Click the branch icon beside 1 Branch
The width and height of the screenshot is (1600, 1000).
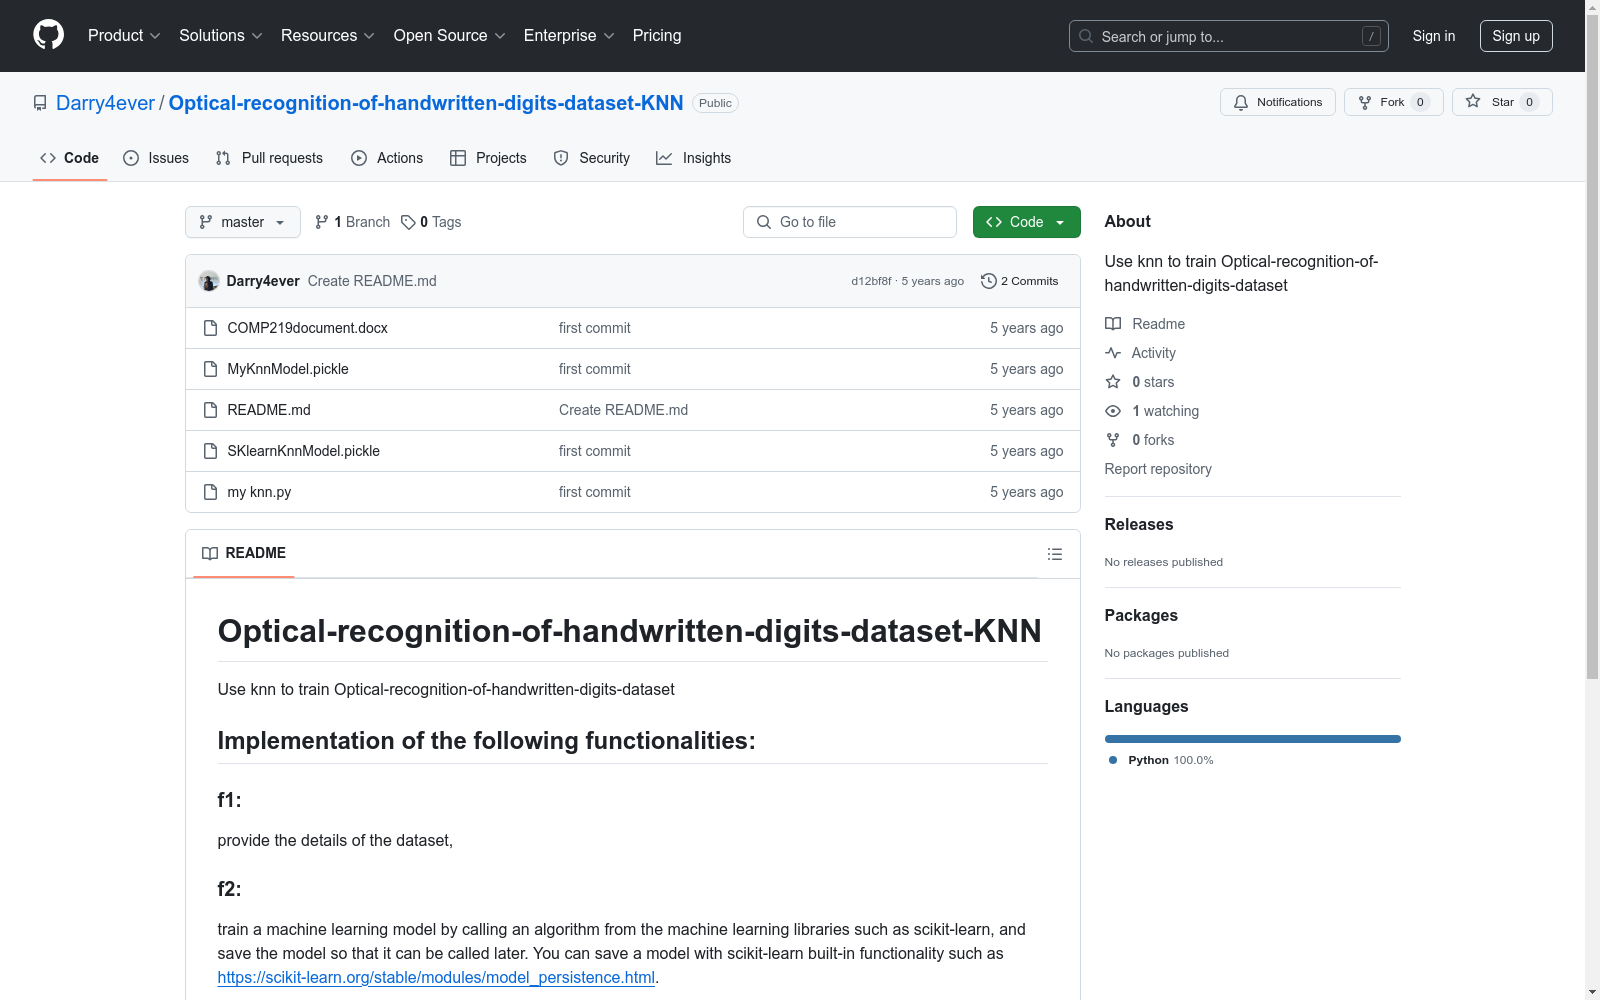pyautogui.click(x=322, y=222)
